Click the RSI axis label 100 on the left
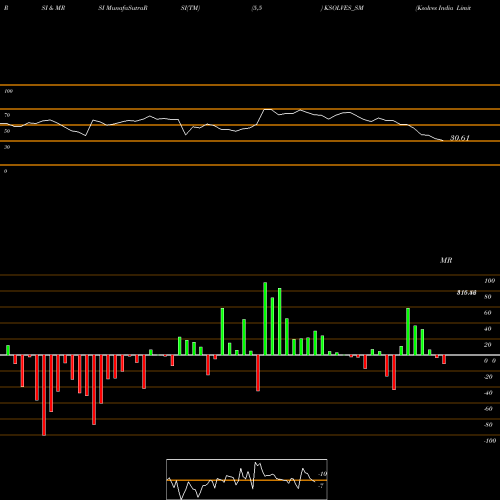 [8, 91]
